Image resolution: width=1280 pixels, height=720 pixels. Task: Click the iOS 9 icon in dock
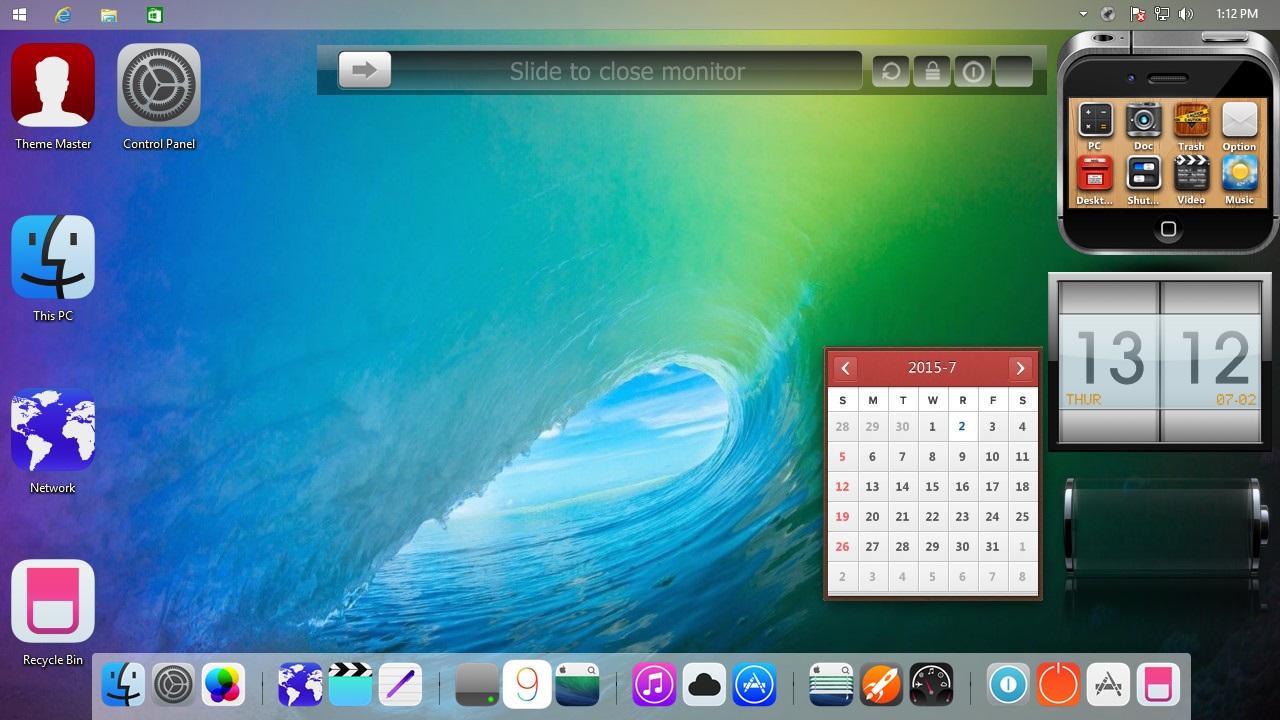[527, 685]
